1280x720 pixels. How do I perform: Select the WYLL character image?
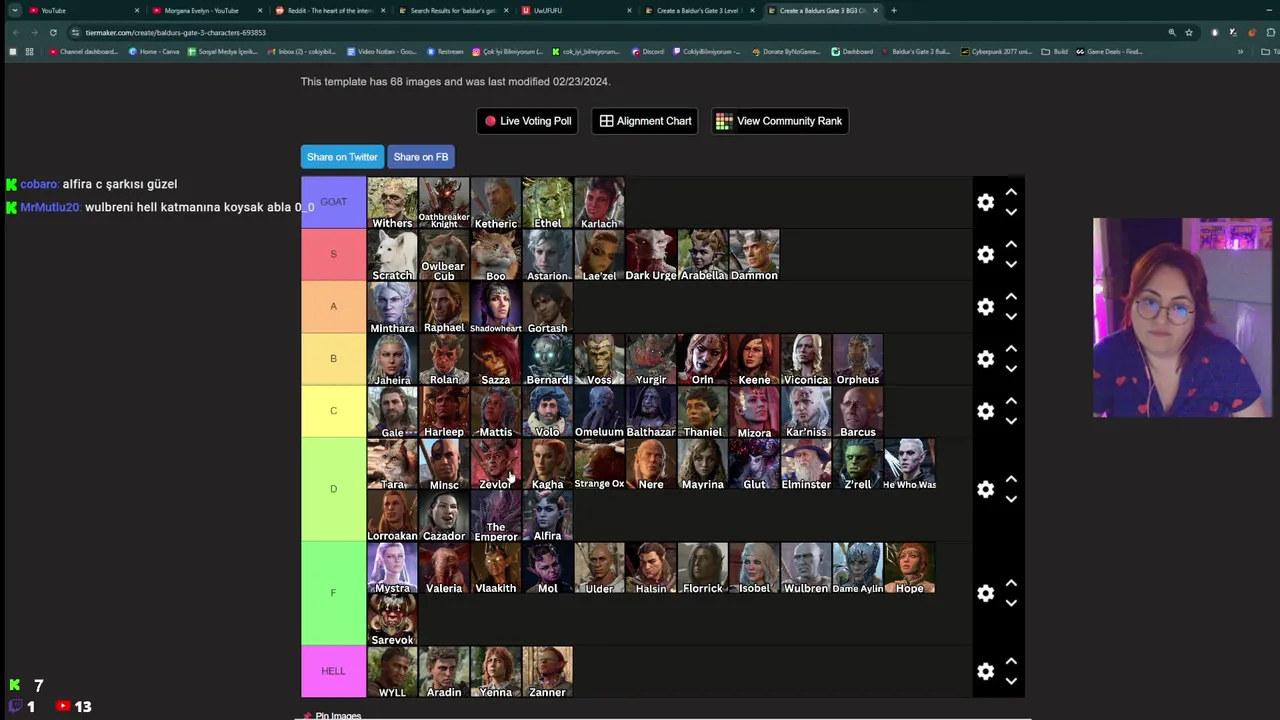tap(392, 672)
